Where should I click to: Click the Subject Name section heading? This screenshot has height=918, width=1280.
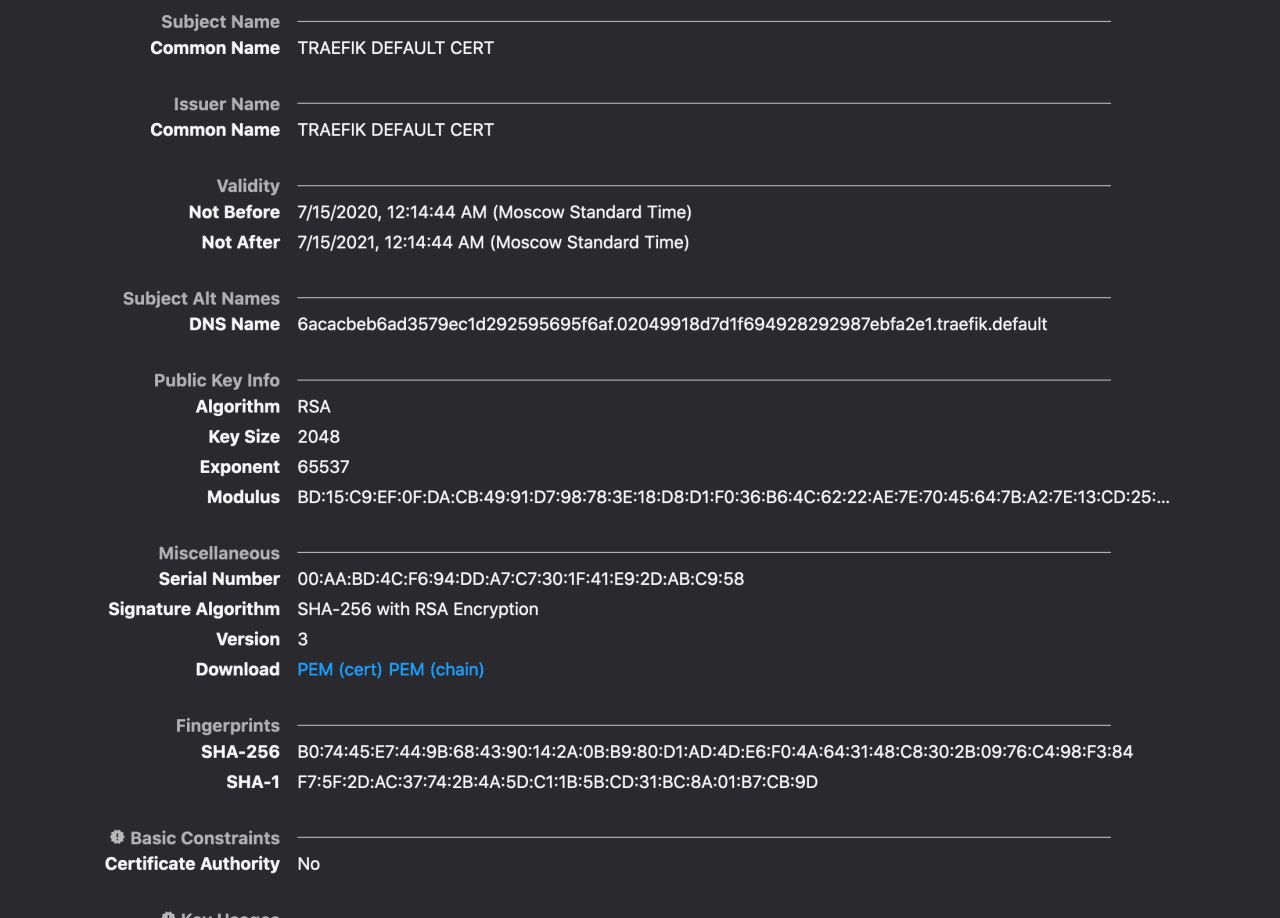tap(220, 22)
